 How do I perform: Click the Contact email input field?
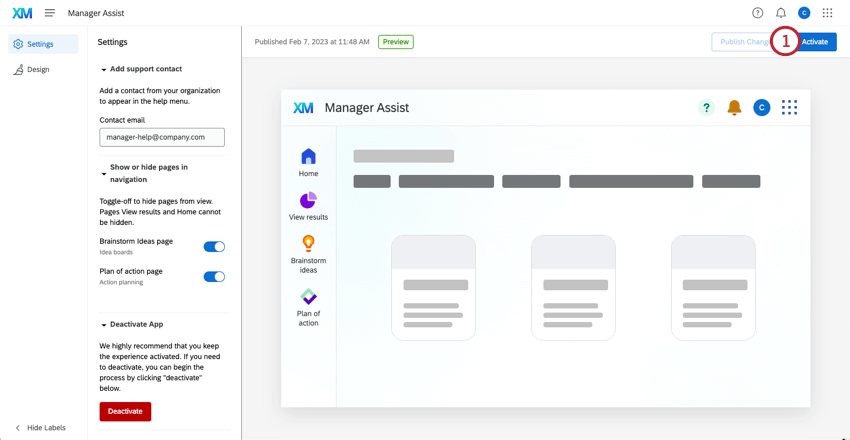(x=162, y=138)
